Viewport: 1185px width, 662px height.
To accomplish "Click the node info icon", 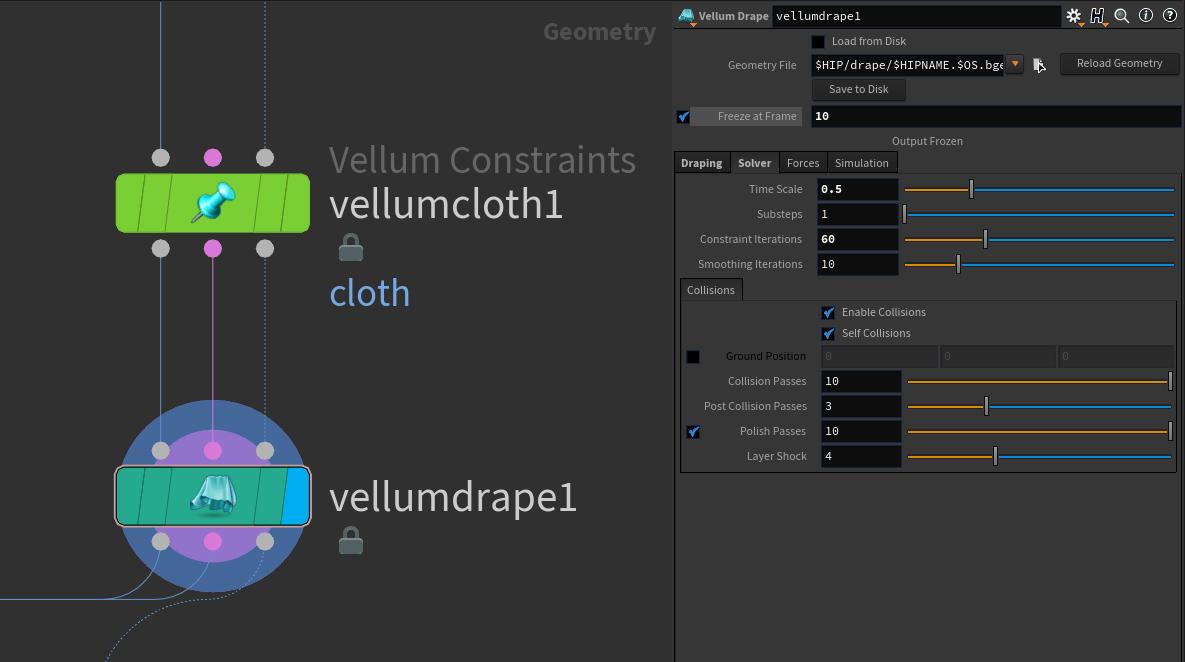I will click(x=1146, y=15).
